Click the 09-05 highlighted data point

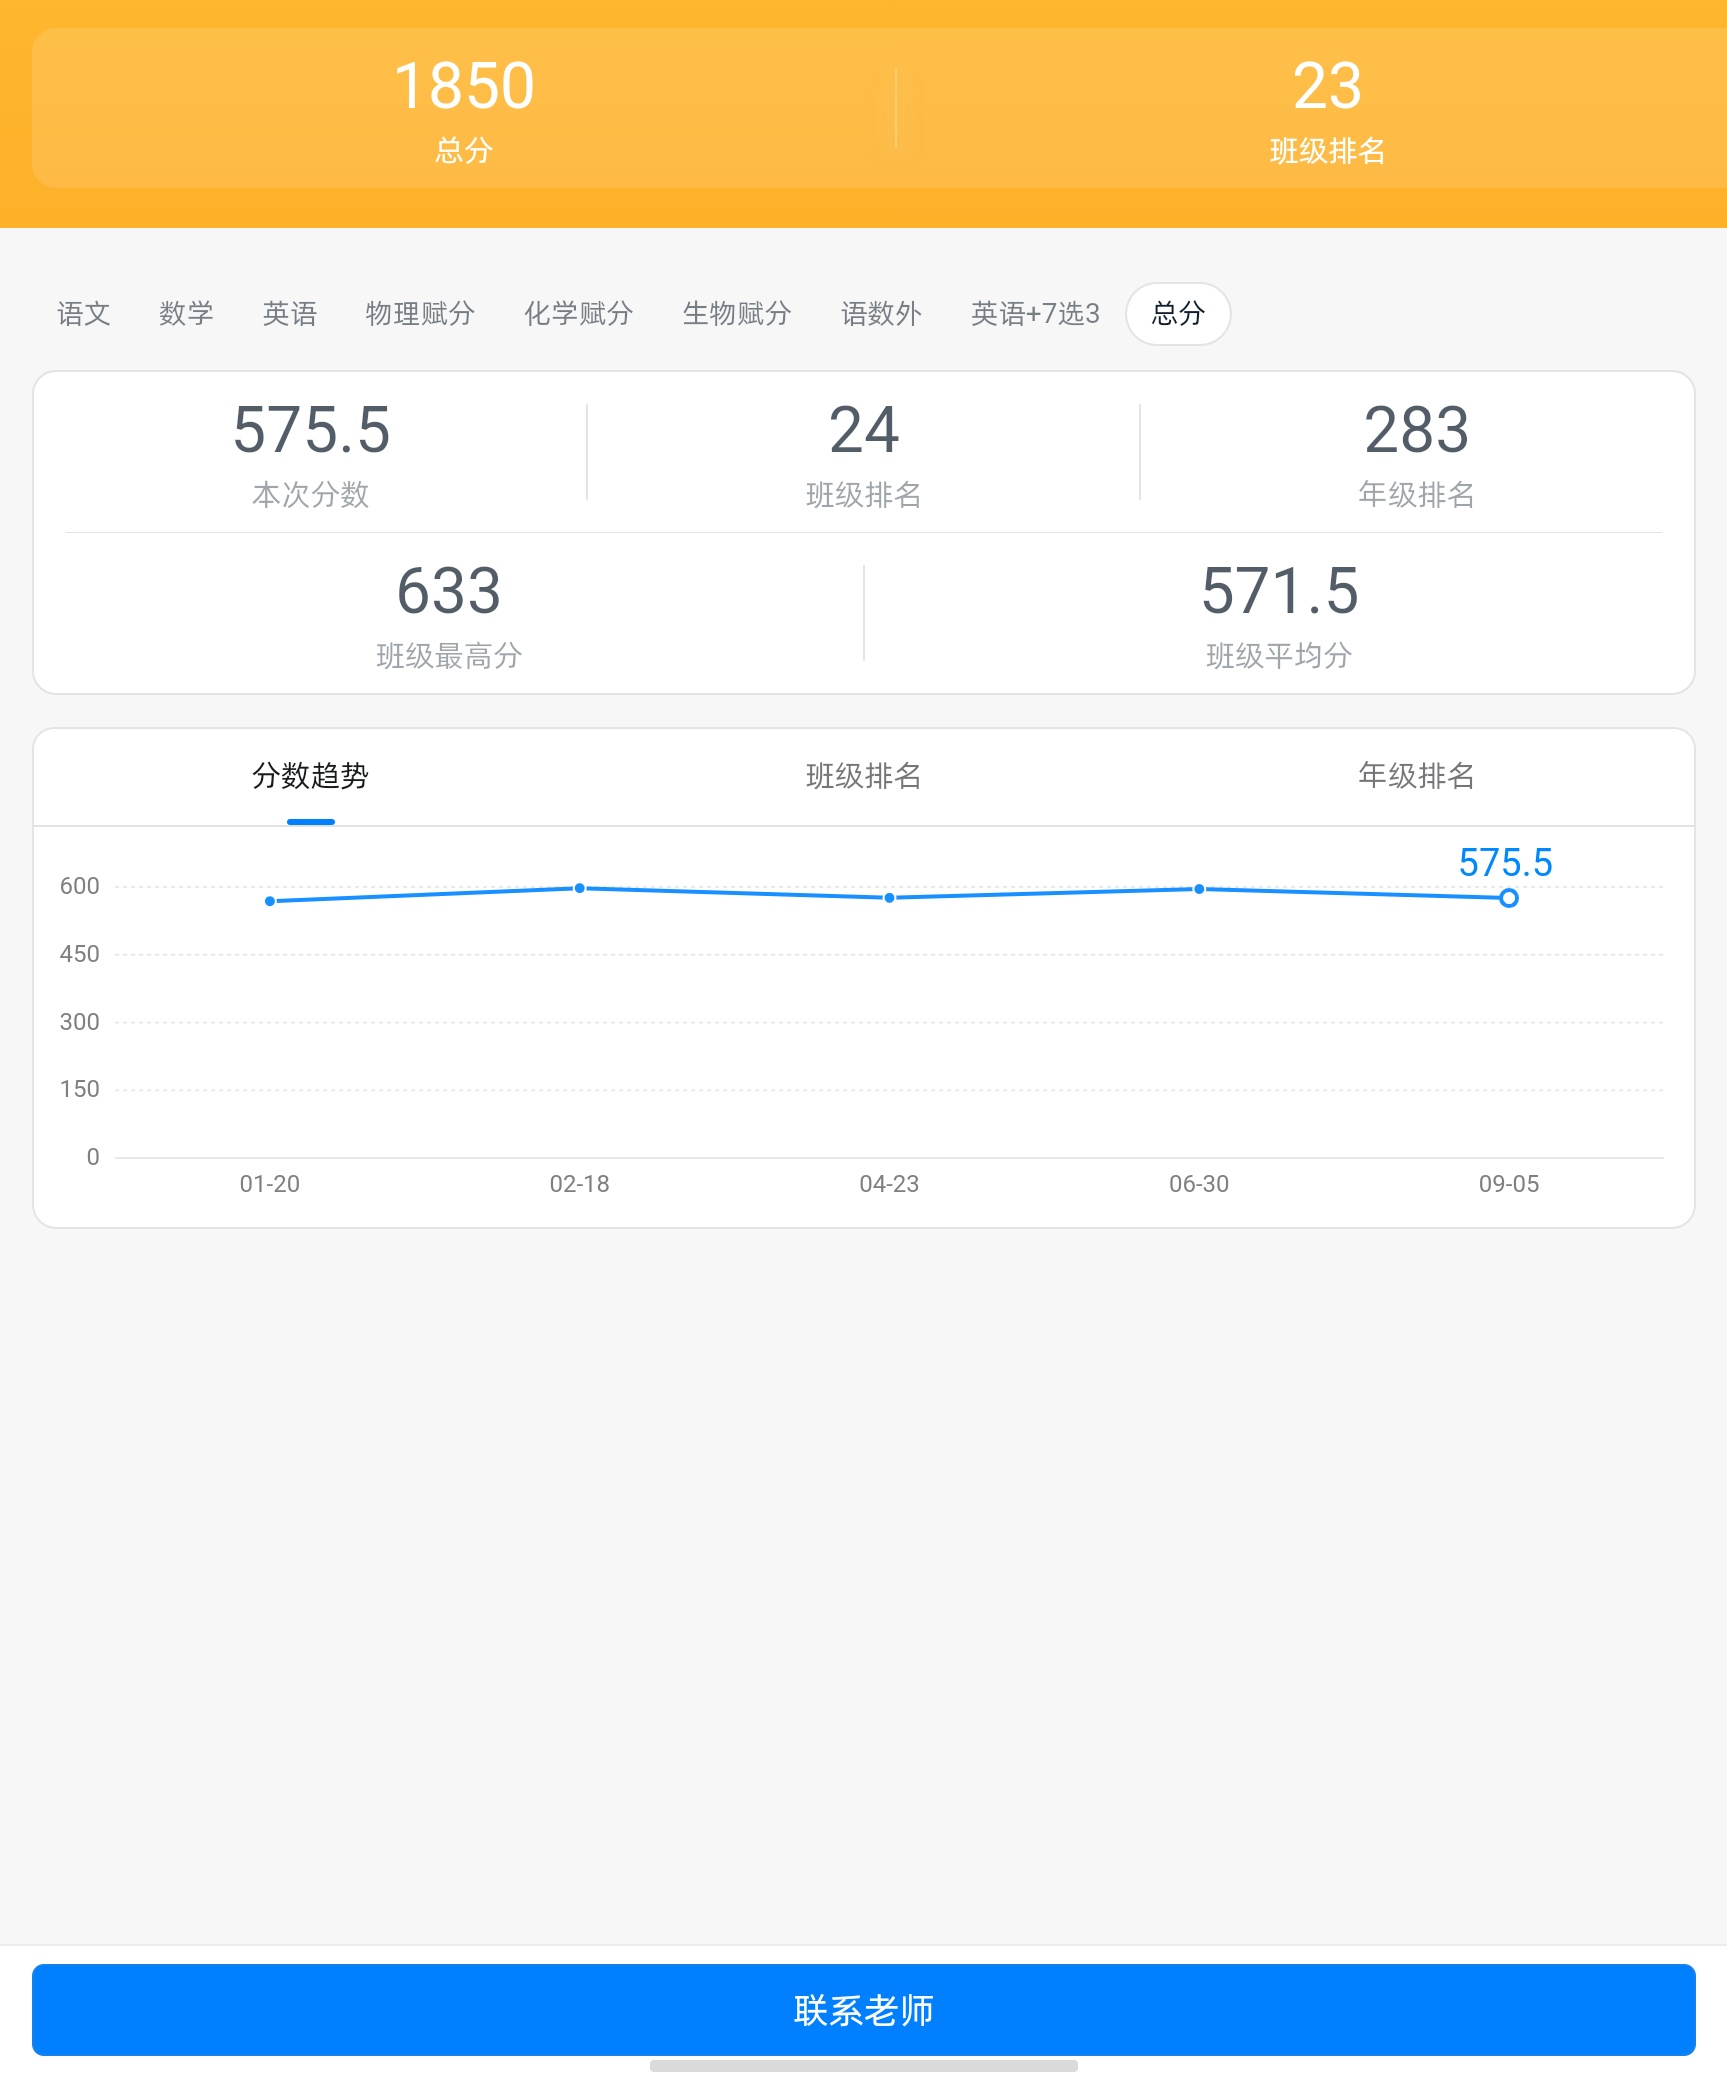[1508, 898]
